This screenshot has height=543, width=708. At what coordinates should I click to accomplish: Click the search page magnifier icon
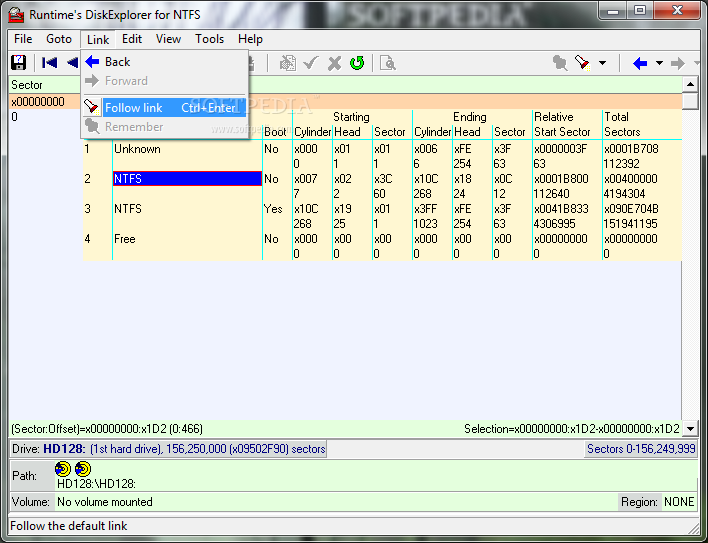(388, 63)
